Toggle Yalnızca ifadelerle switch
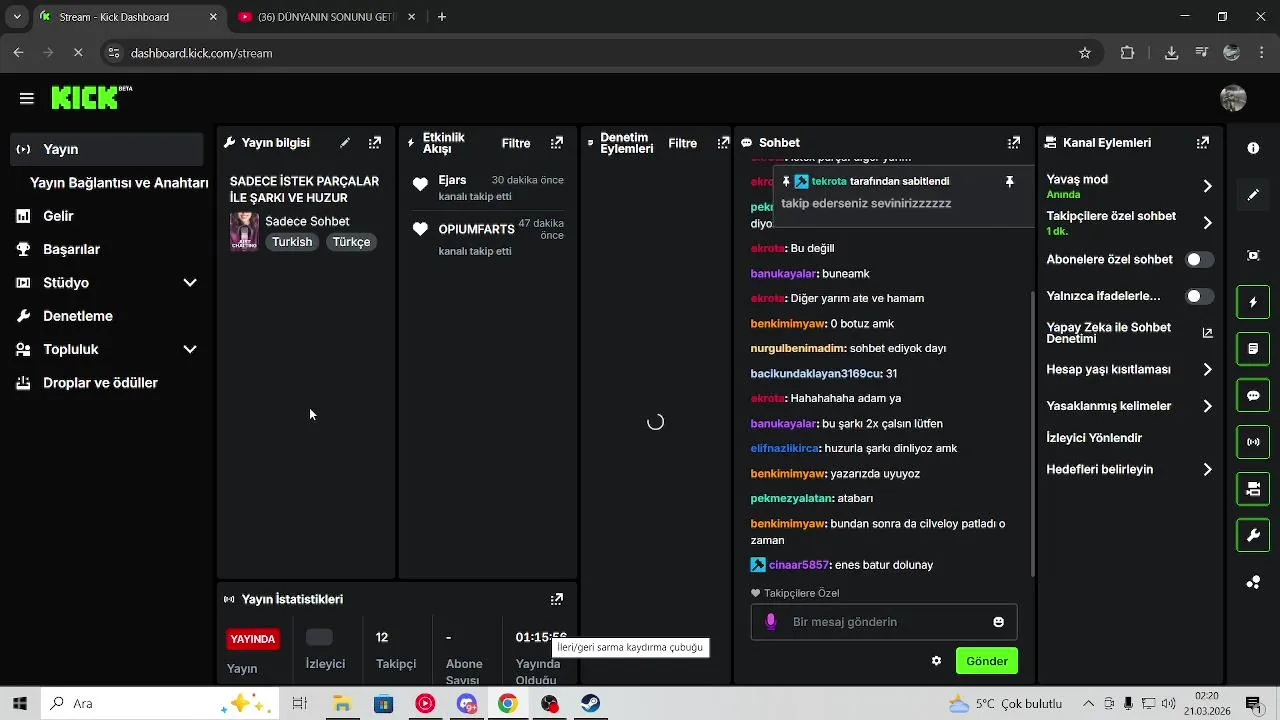Screen dimensions: 1280x720 [1199, 296]
